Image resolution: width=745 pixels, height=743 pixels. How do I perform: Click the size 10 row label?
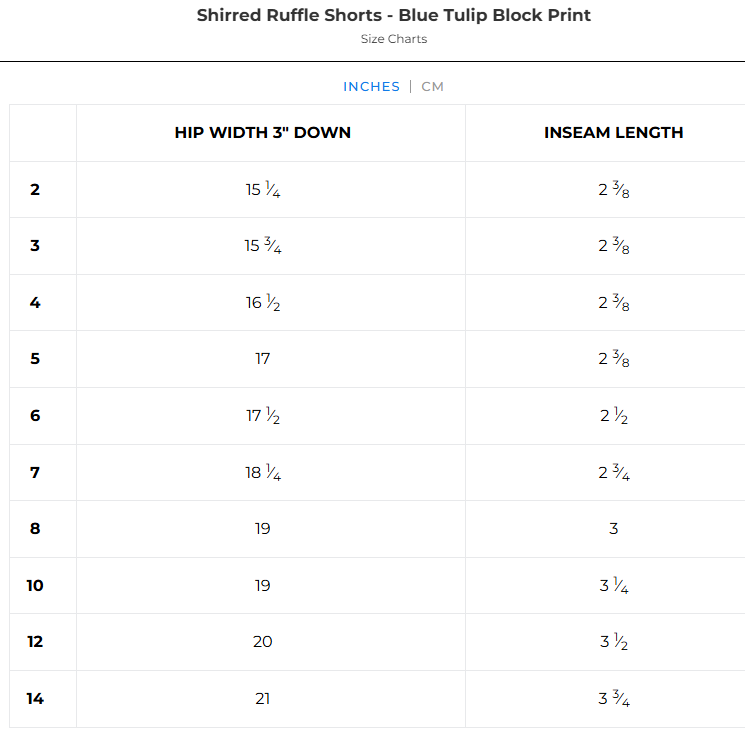35,585
